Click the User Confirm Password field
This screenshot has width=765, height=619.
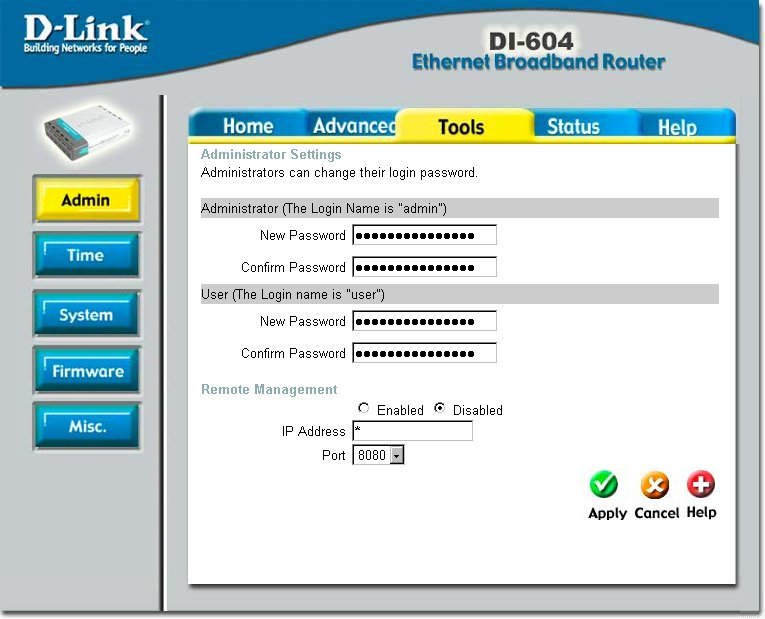(424, 353)
